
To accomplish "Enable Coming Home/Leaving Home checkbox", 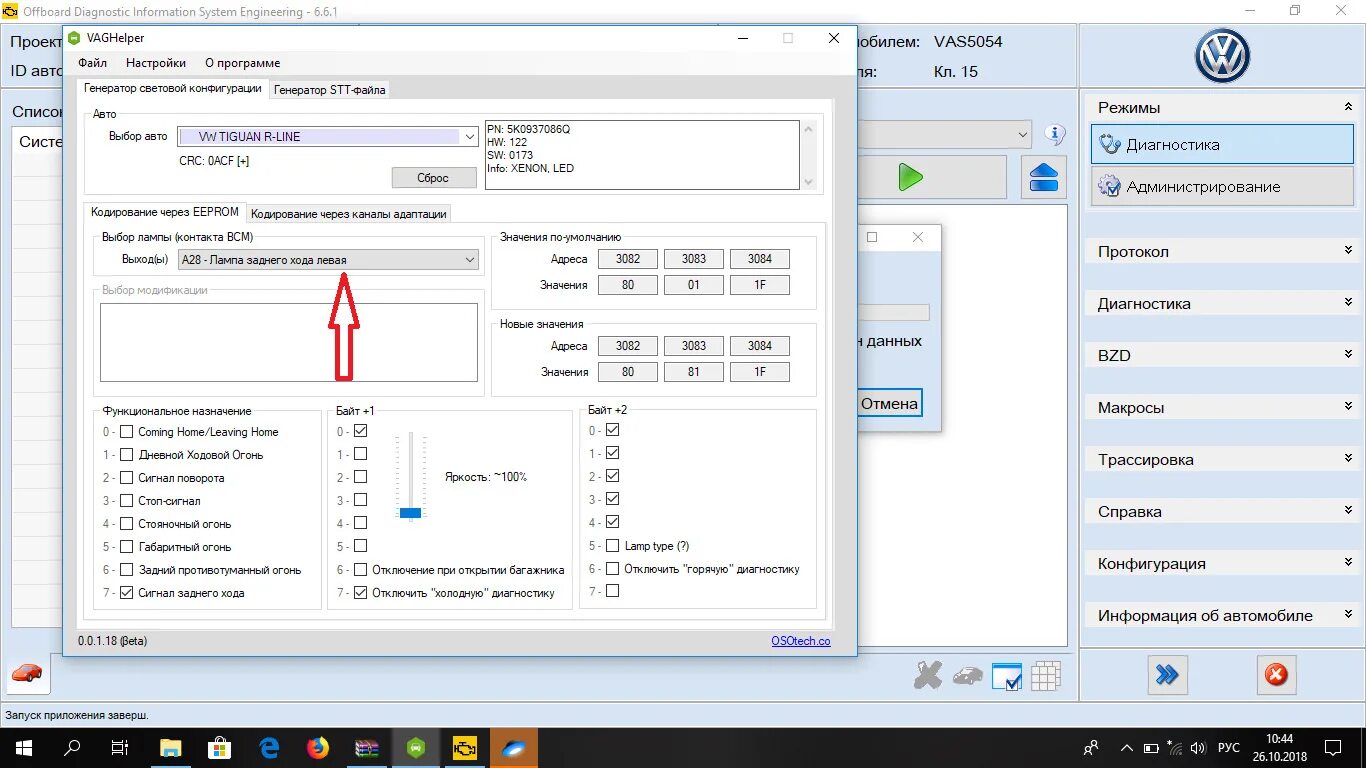I will [126, 432].
